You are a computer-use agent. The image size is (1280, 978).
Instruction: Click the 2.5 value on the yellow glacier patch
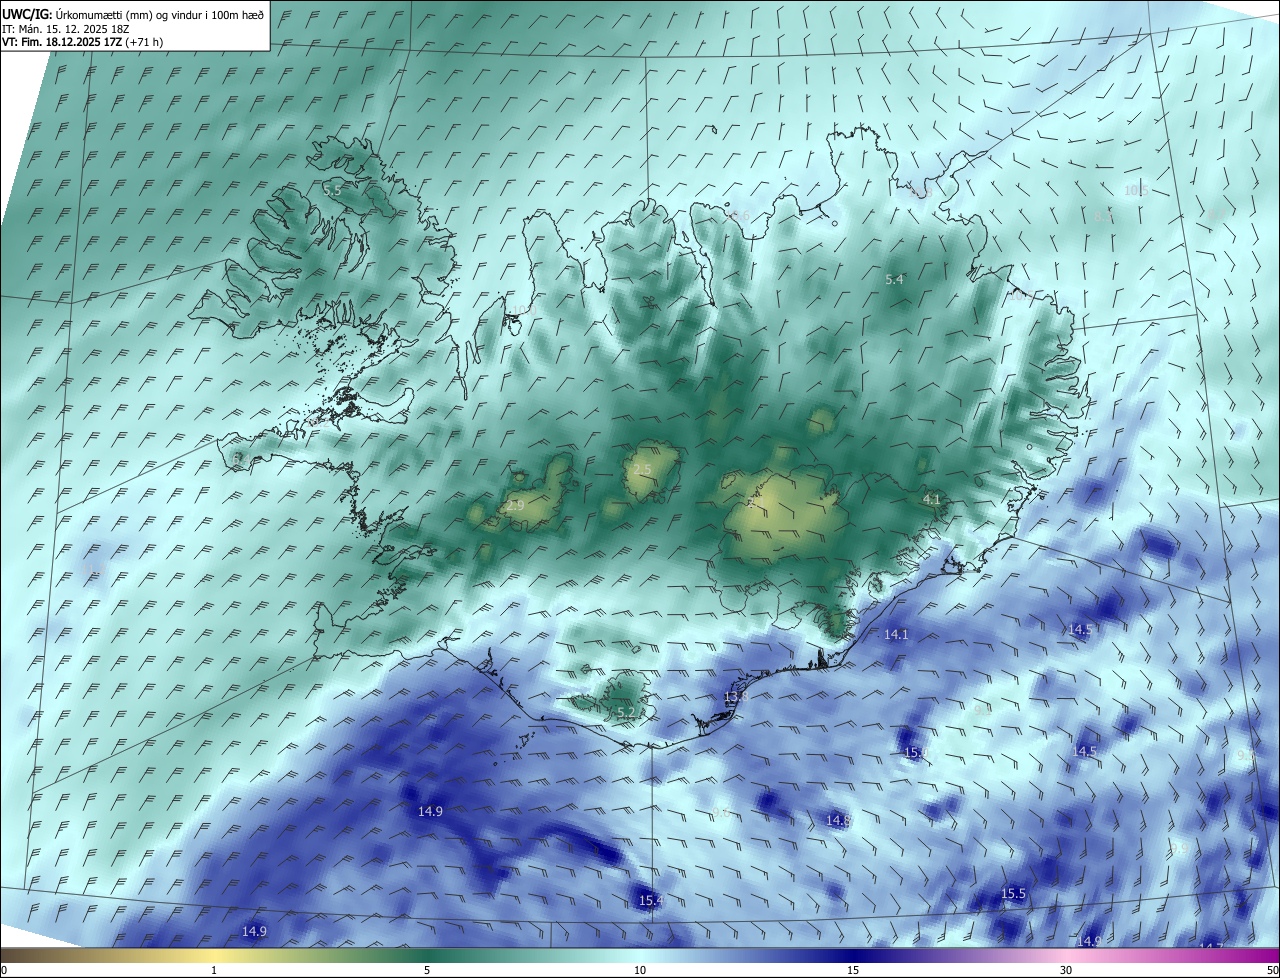(642, 470)
